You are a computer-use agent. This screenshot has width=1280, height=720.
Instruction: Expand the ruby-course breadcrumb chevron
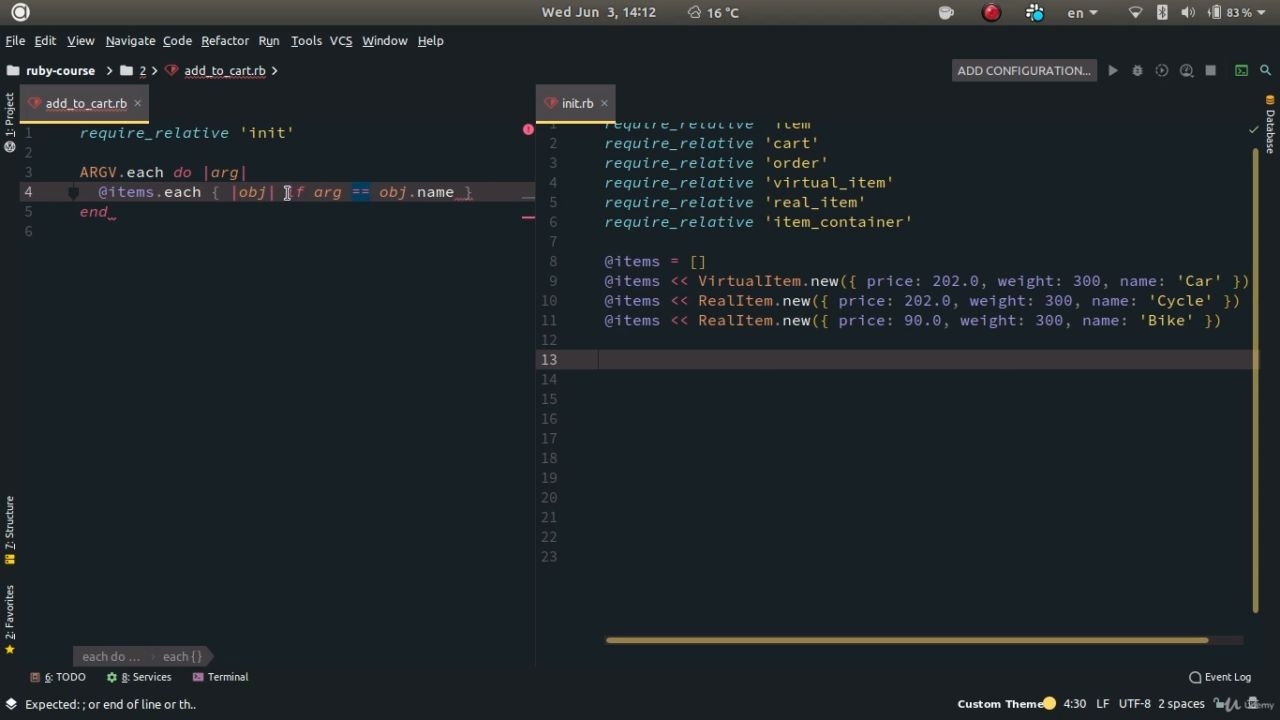(109, 71)
